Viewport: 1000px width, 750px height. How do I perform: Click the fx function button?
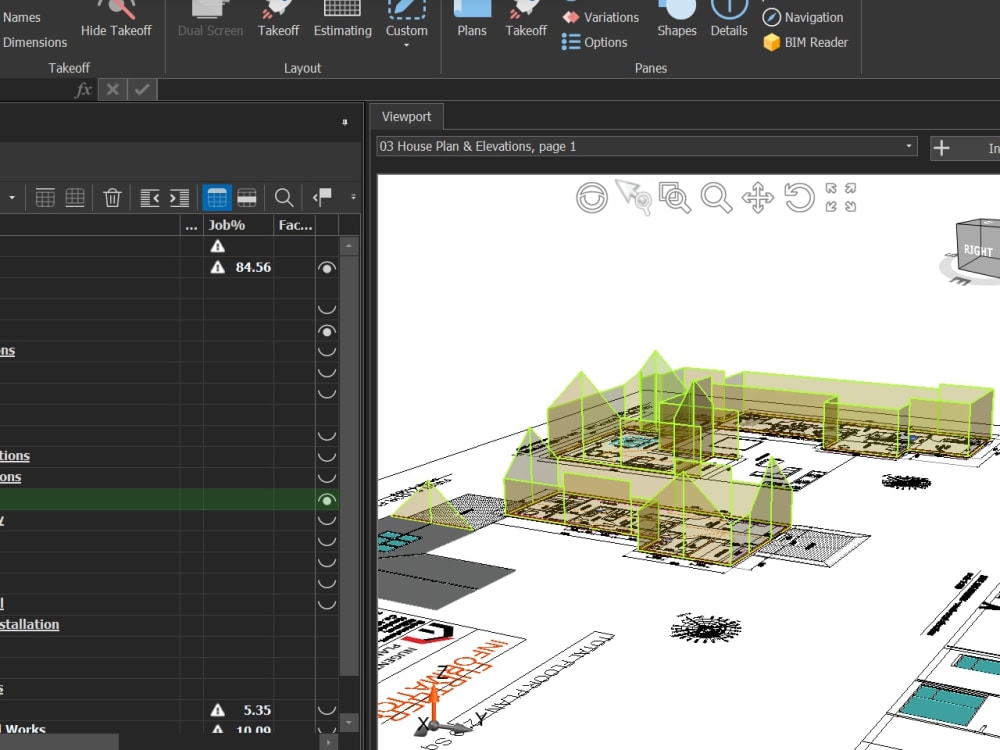pos(83,89)
